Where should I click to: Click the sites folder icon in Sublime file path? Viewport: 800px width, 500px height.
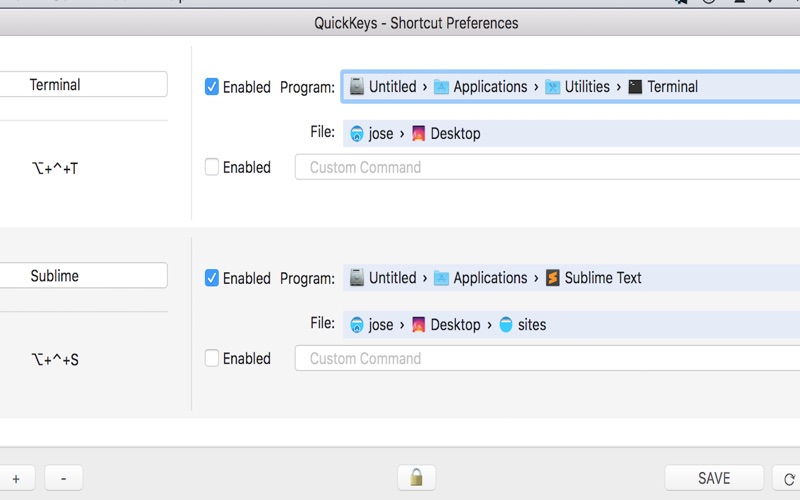[506, 325]
